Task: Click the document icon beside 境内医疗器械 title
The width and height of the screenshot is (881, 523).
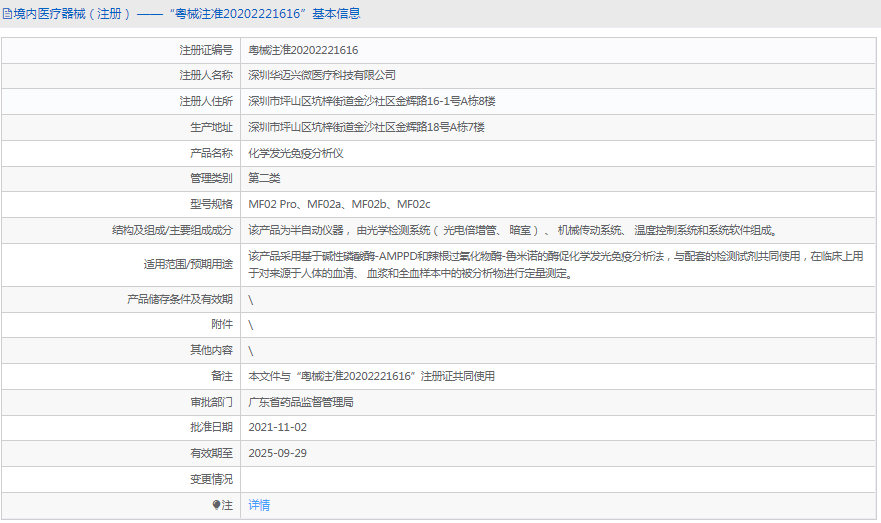Action: (x=7, y=14)
